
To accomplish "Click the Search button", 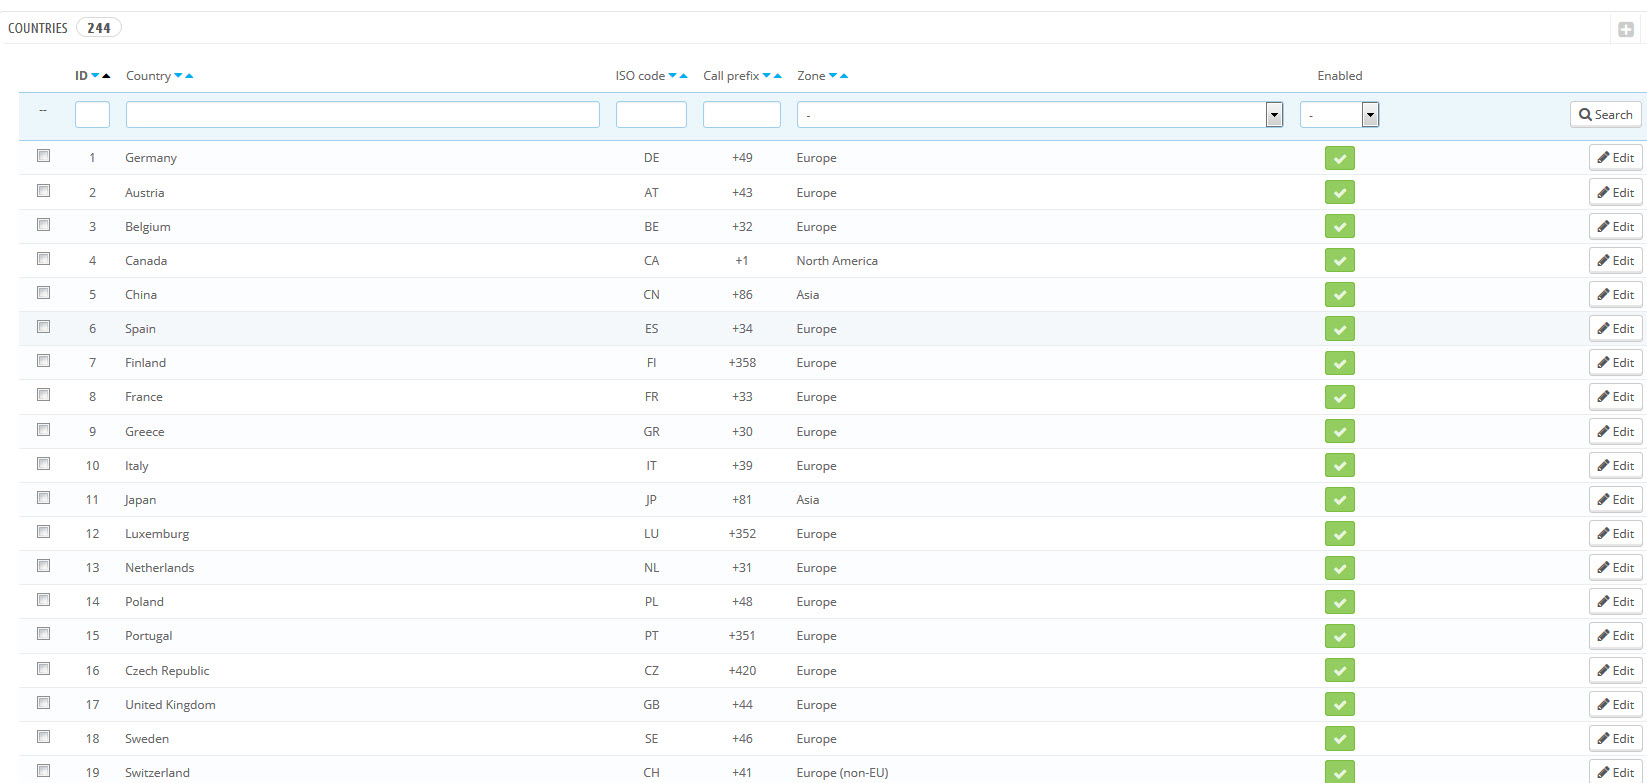I will 1606,115.
